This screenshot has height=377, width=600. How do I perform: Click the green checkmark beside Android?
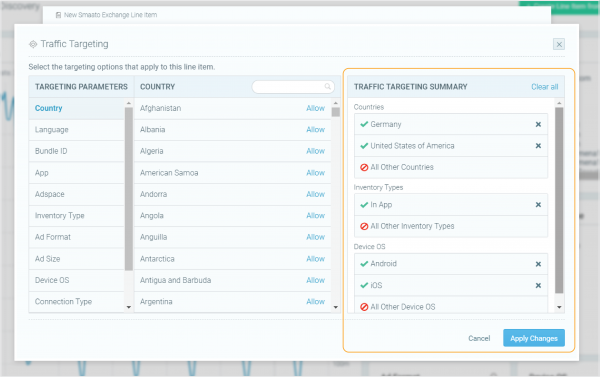pos(364,264)
